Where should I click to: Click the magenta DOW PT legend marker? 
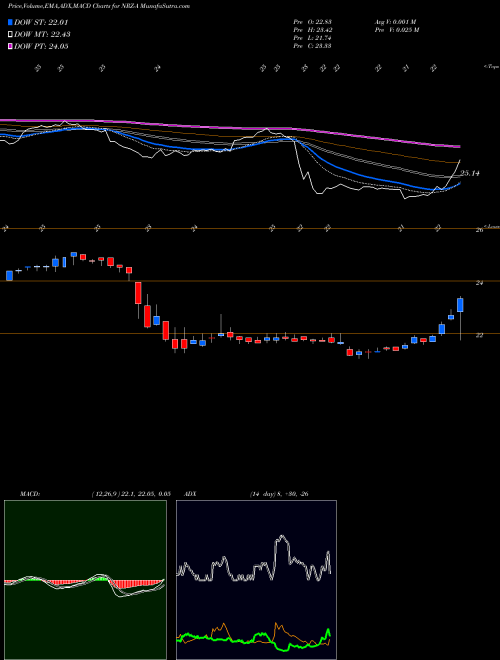pyautogui.click(x=11, y=46)
